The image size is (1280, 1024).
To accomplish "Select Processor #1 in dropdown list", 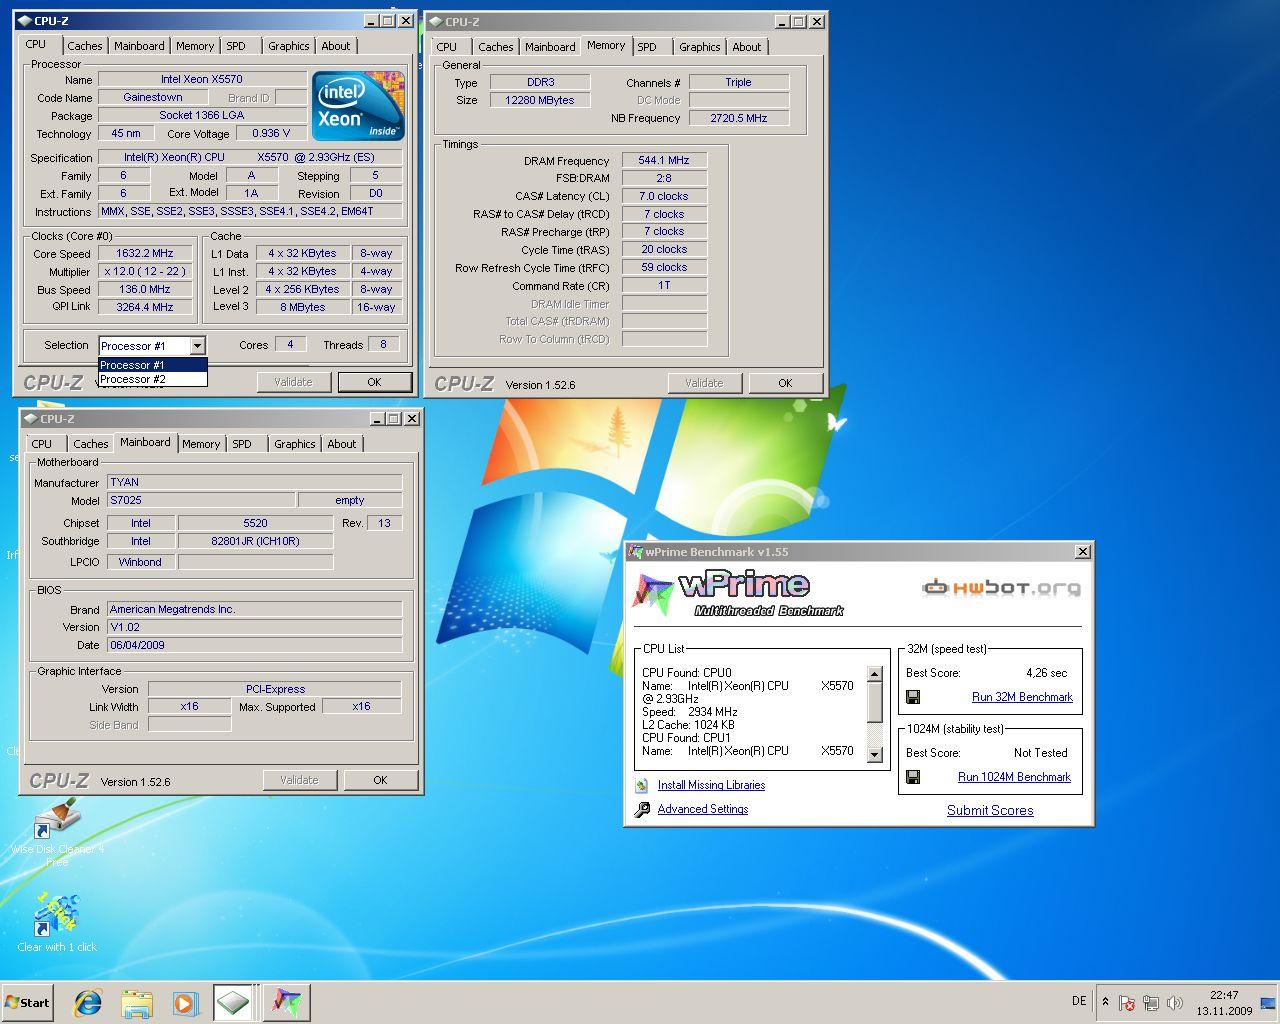I will [152, 365].
